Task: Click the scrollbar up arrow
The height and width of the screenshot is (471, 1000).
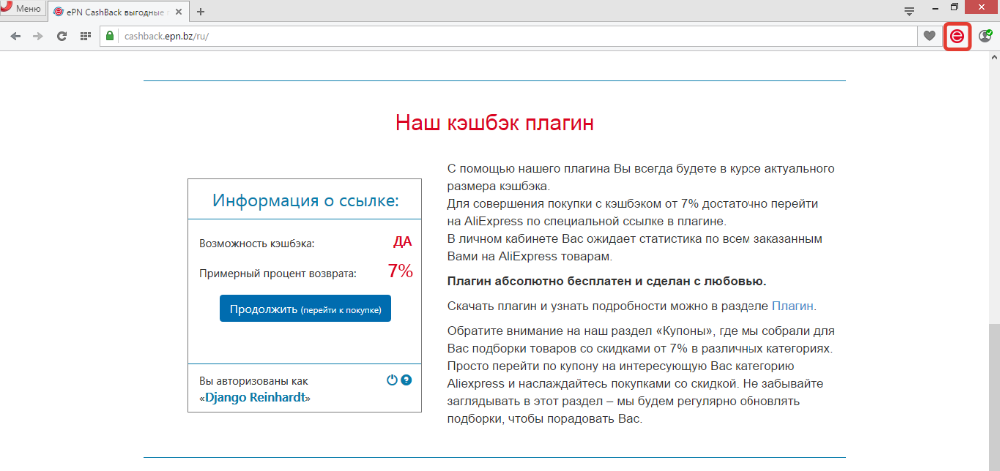Action: 994,57
